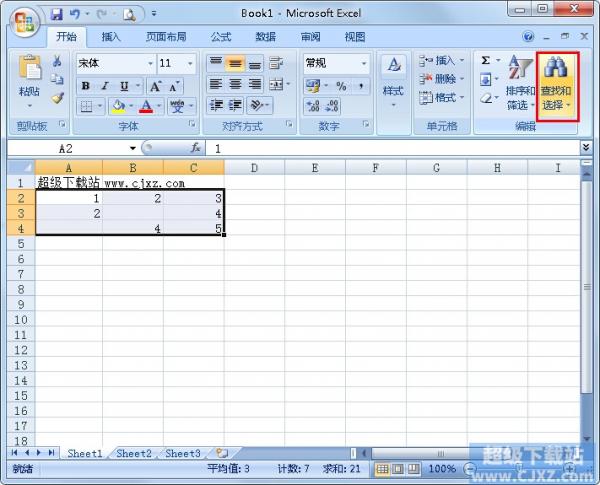Click the Office button logo
This screenshot has height=485, width=600.
point(23,19)
